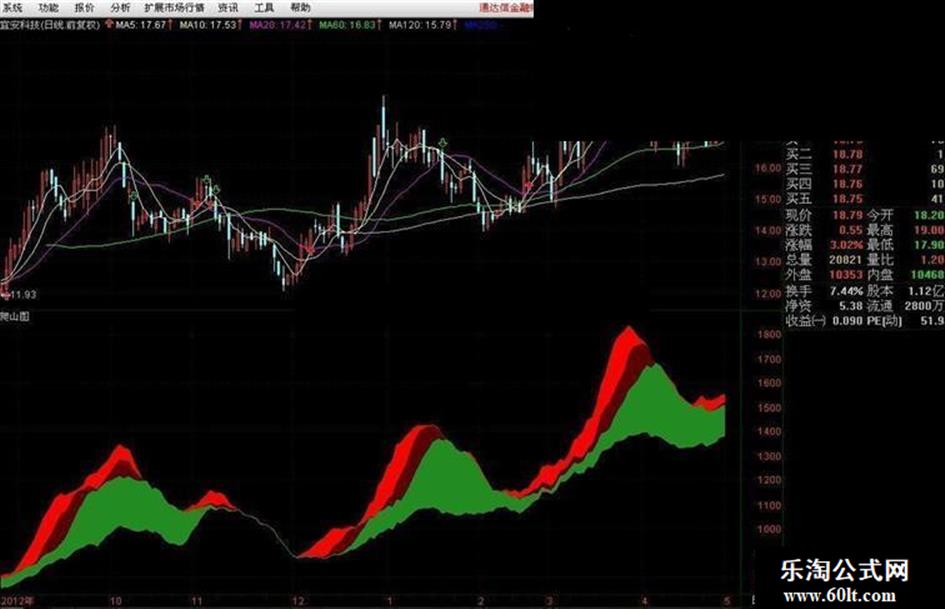This screenshot has height=609, width=945.
Task: Open the 分析 menu
Action: [x=120, y=8]
